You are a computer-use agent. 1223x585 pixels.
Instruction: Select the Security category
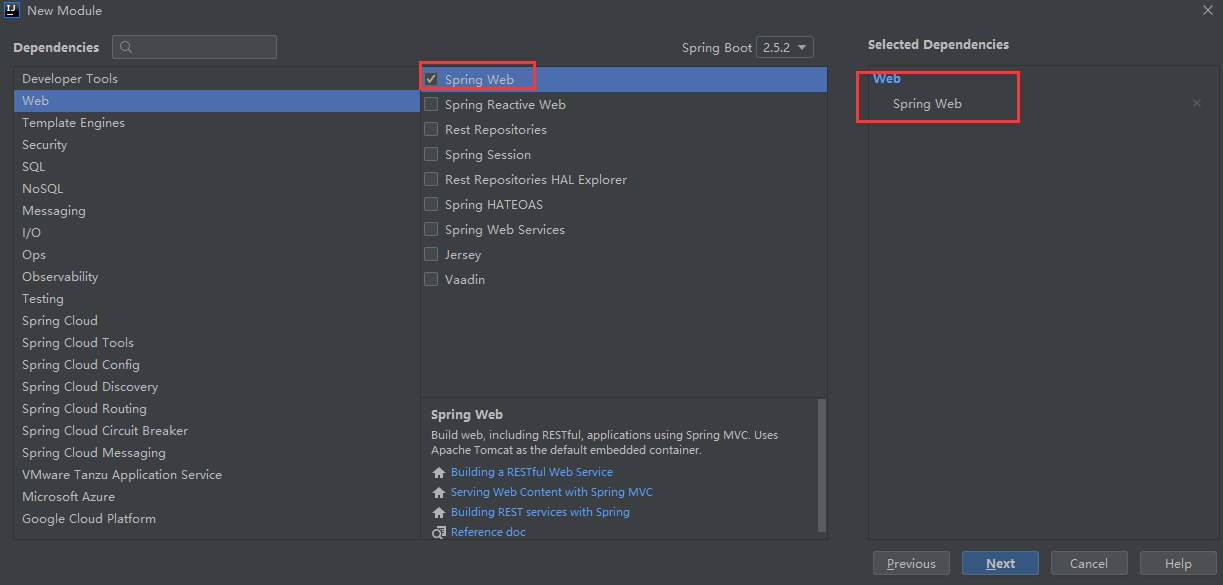point(216,145)
